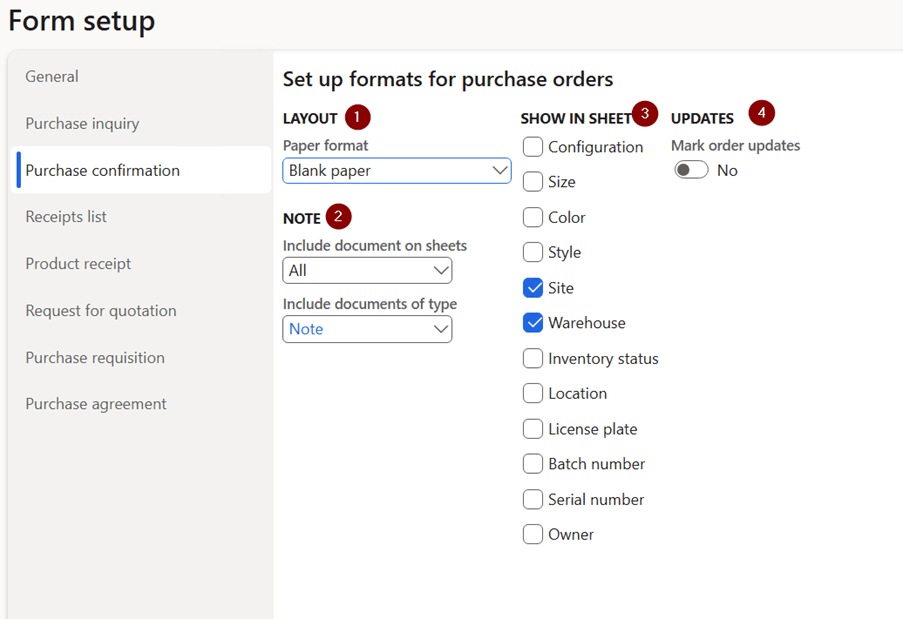Go to the Request for quotation tab
Screen dimensions: 903x619
[101, 310]
